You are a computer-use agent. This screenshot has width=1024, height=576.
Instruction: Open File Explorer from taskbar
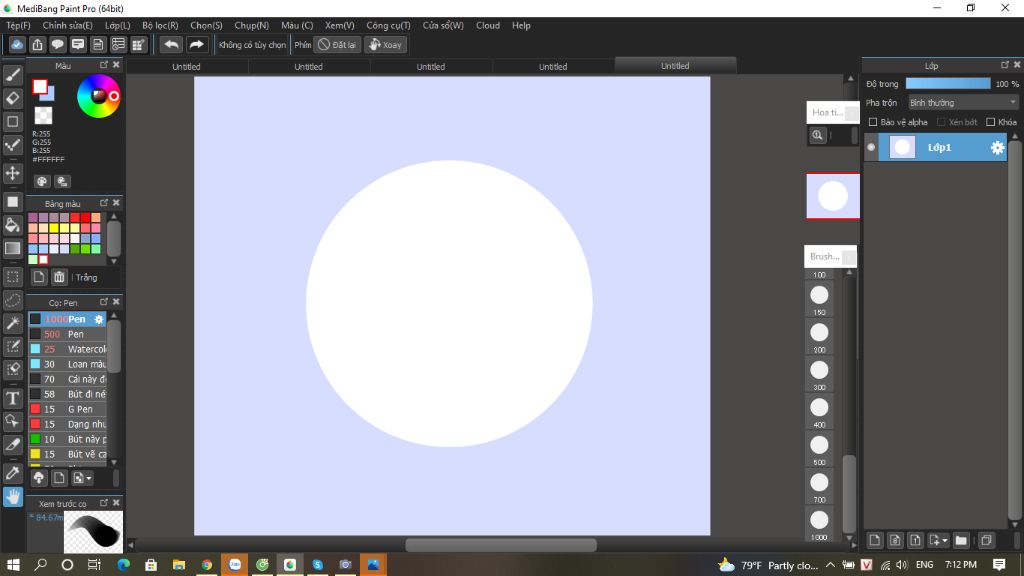(178, 565)
